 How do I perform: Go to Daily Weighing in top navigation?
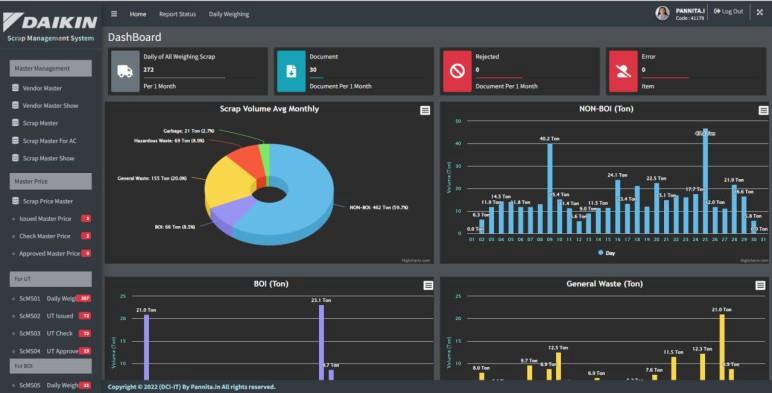pyautogui.click(x=229, y=14)
